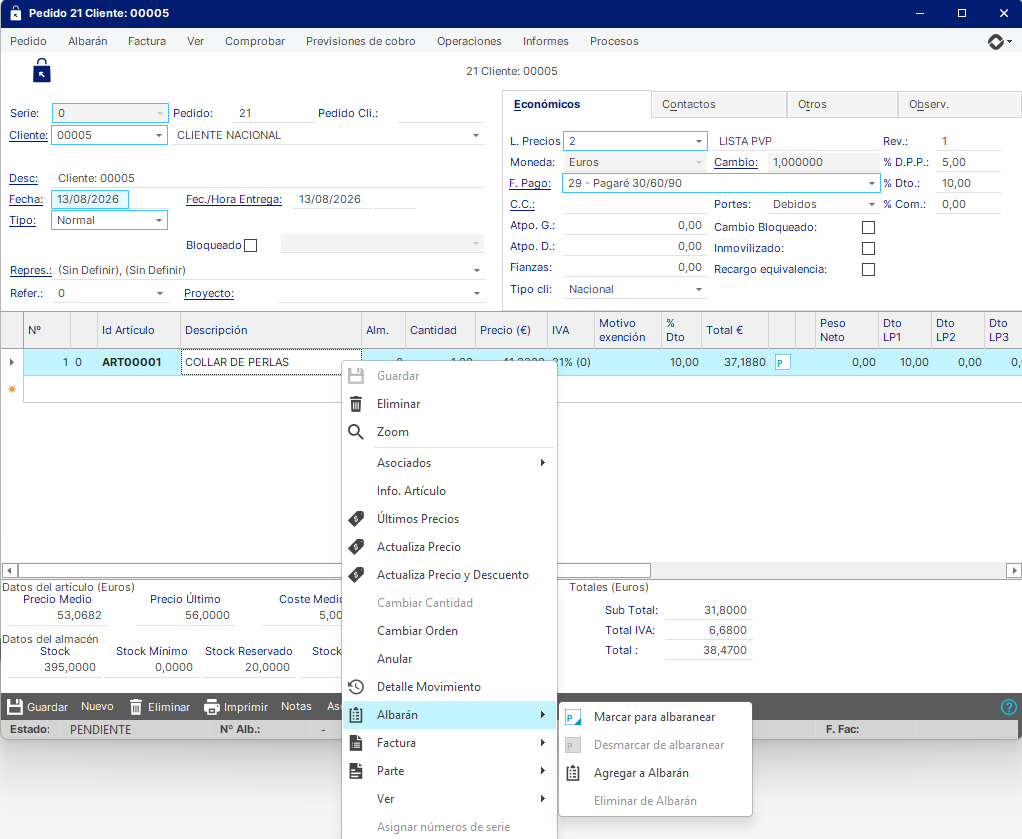Open the Proyecto dropdown arrow
Viewport: 1022px width, 839px height.
pyautogui.click(x=477, y=294)
